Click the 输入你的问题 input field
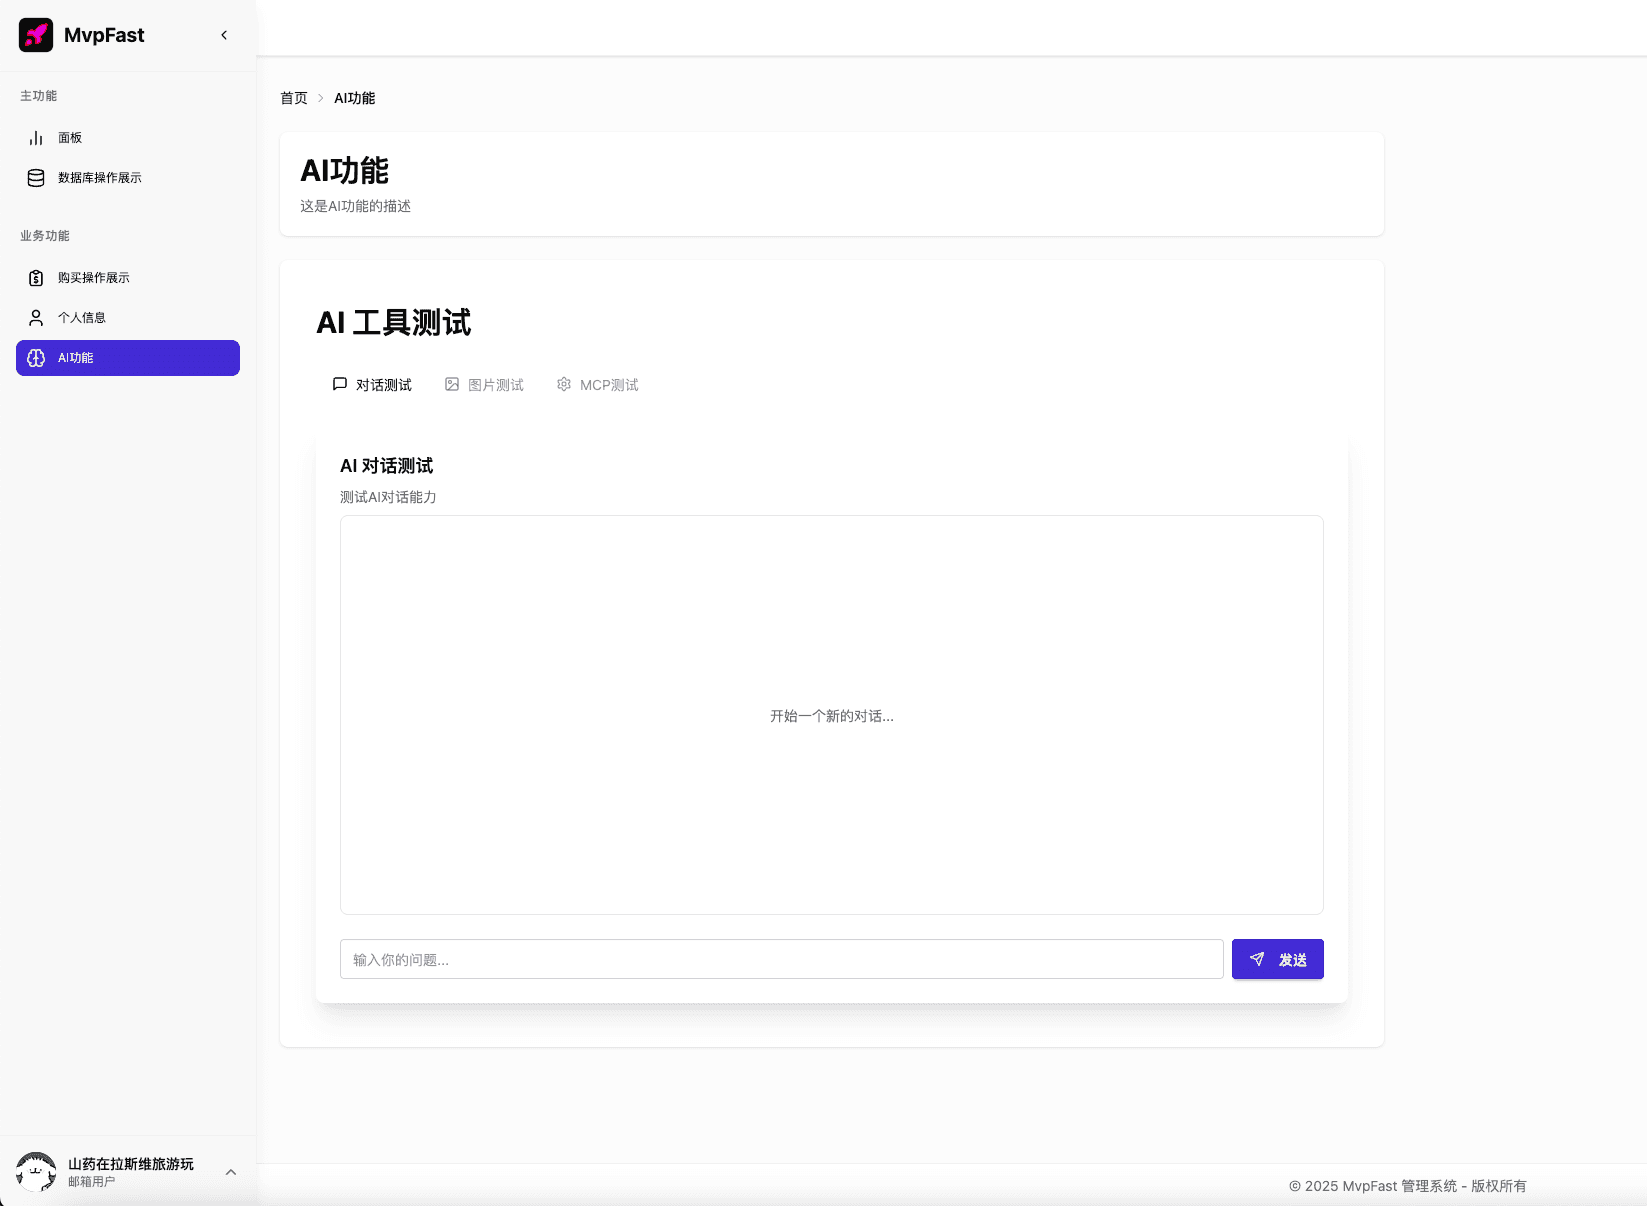 coord(780,959)
